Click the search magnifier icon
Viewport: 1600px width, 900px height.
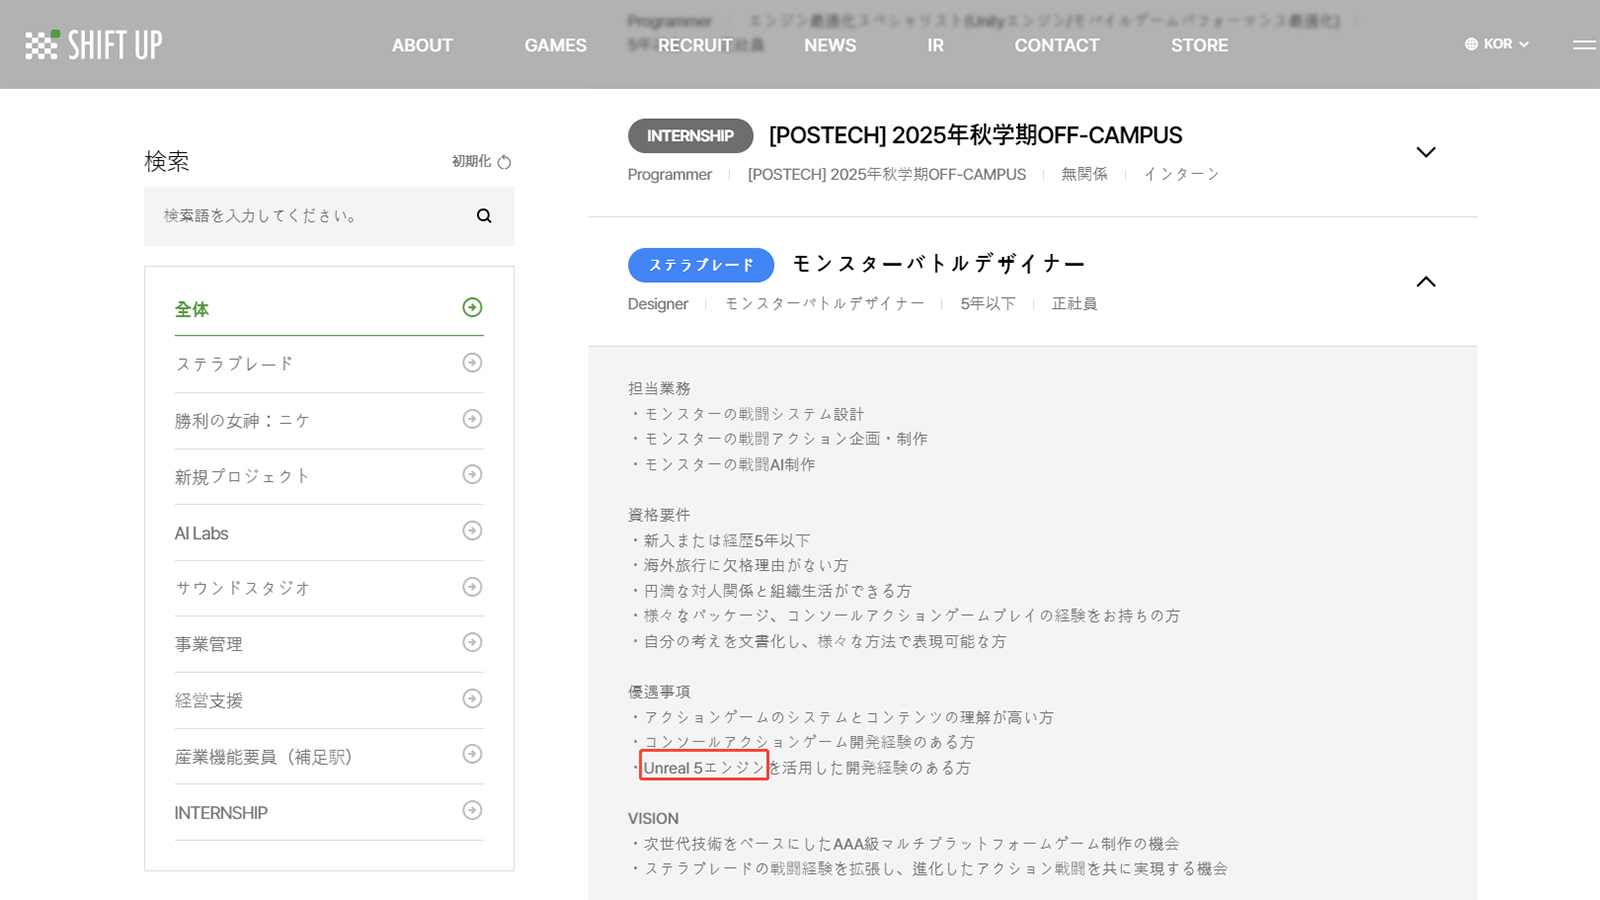pyautogui.click(x=484, y=215)
